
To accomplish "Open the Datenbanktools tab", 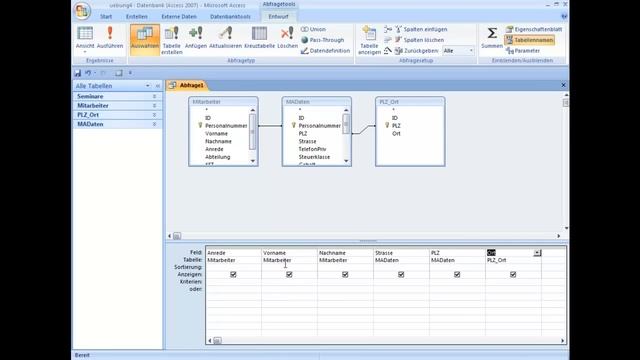I will click(x=230, y=17).
